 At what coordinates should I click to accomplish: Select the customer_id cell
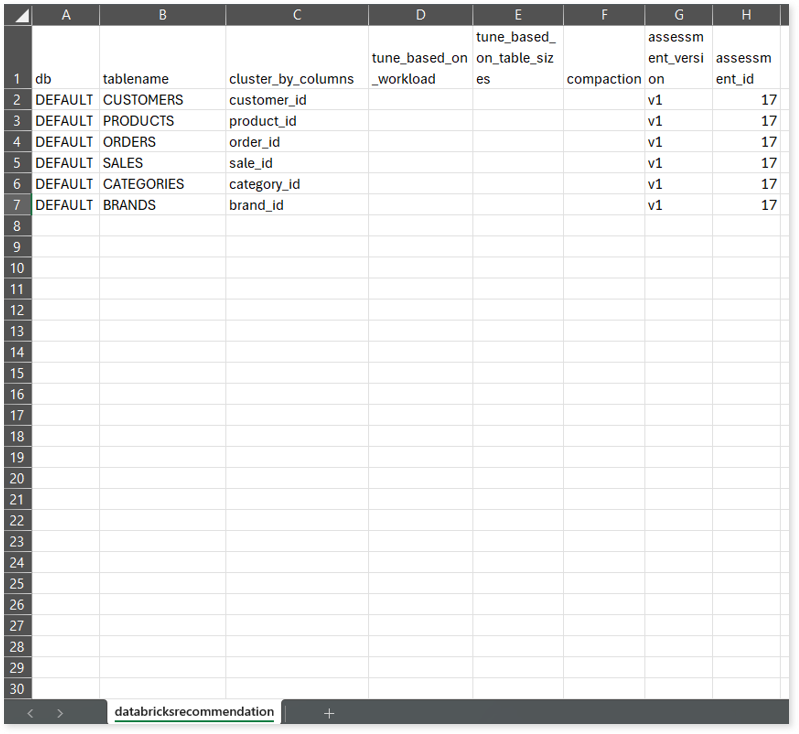pyautogui.click(x=297, y=99)
